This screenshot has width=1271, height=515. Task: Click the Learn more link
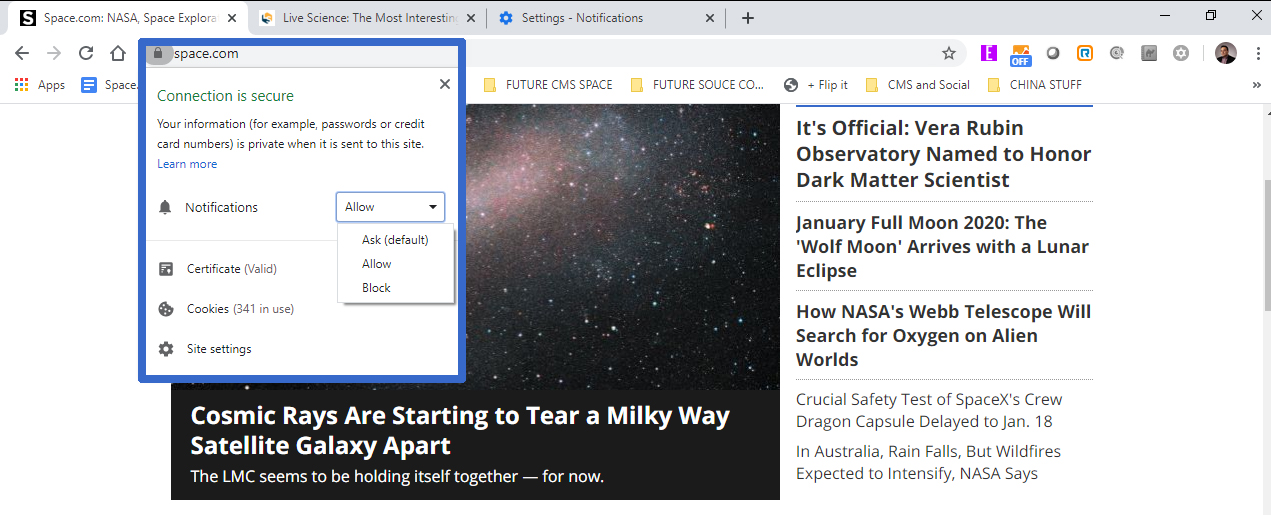pos(187,164)
